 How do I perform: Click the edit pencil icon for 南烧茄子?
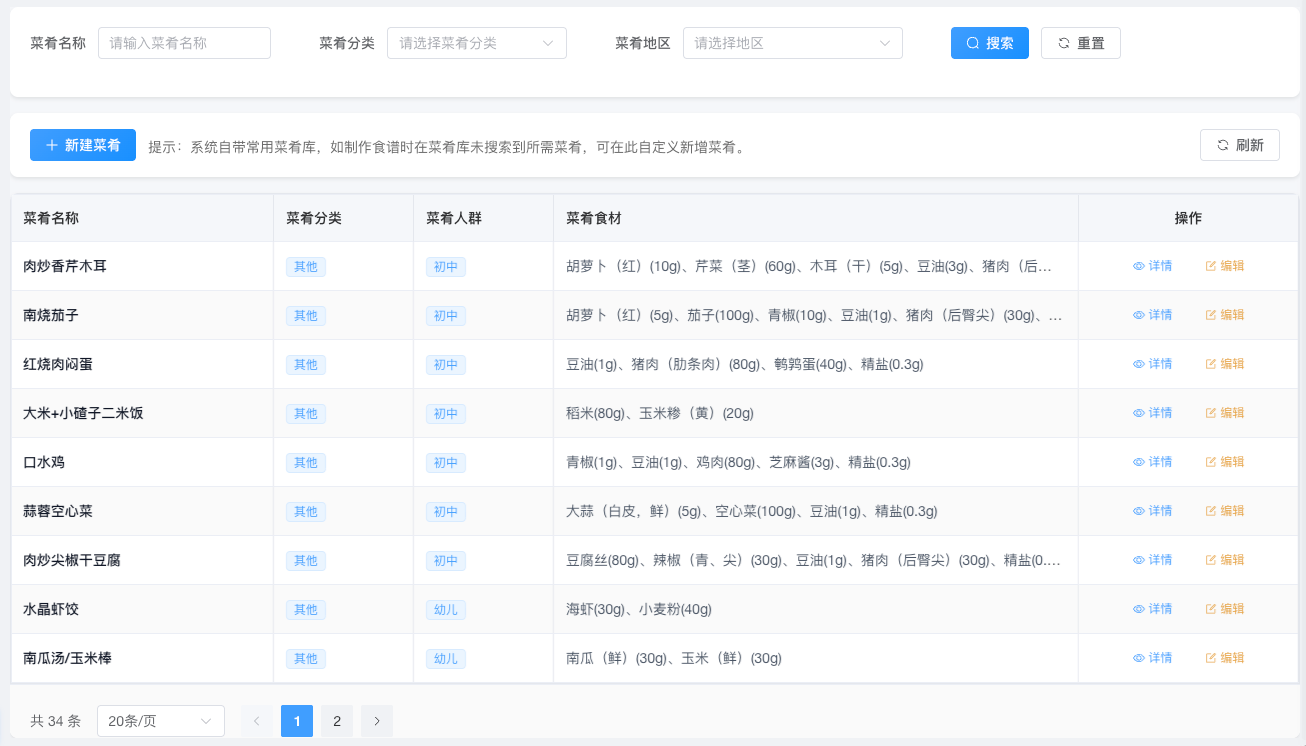[x=1207, y=314]
